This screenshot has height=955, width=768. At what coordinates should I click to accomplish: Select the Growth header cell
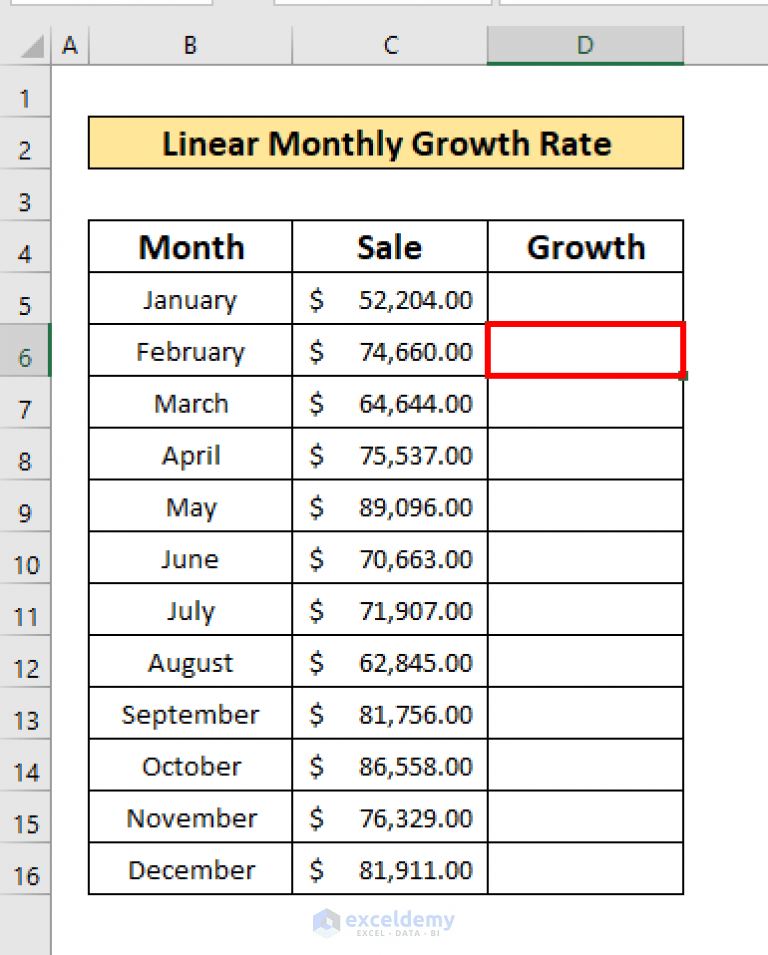coord(584,247)
